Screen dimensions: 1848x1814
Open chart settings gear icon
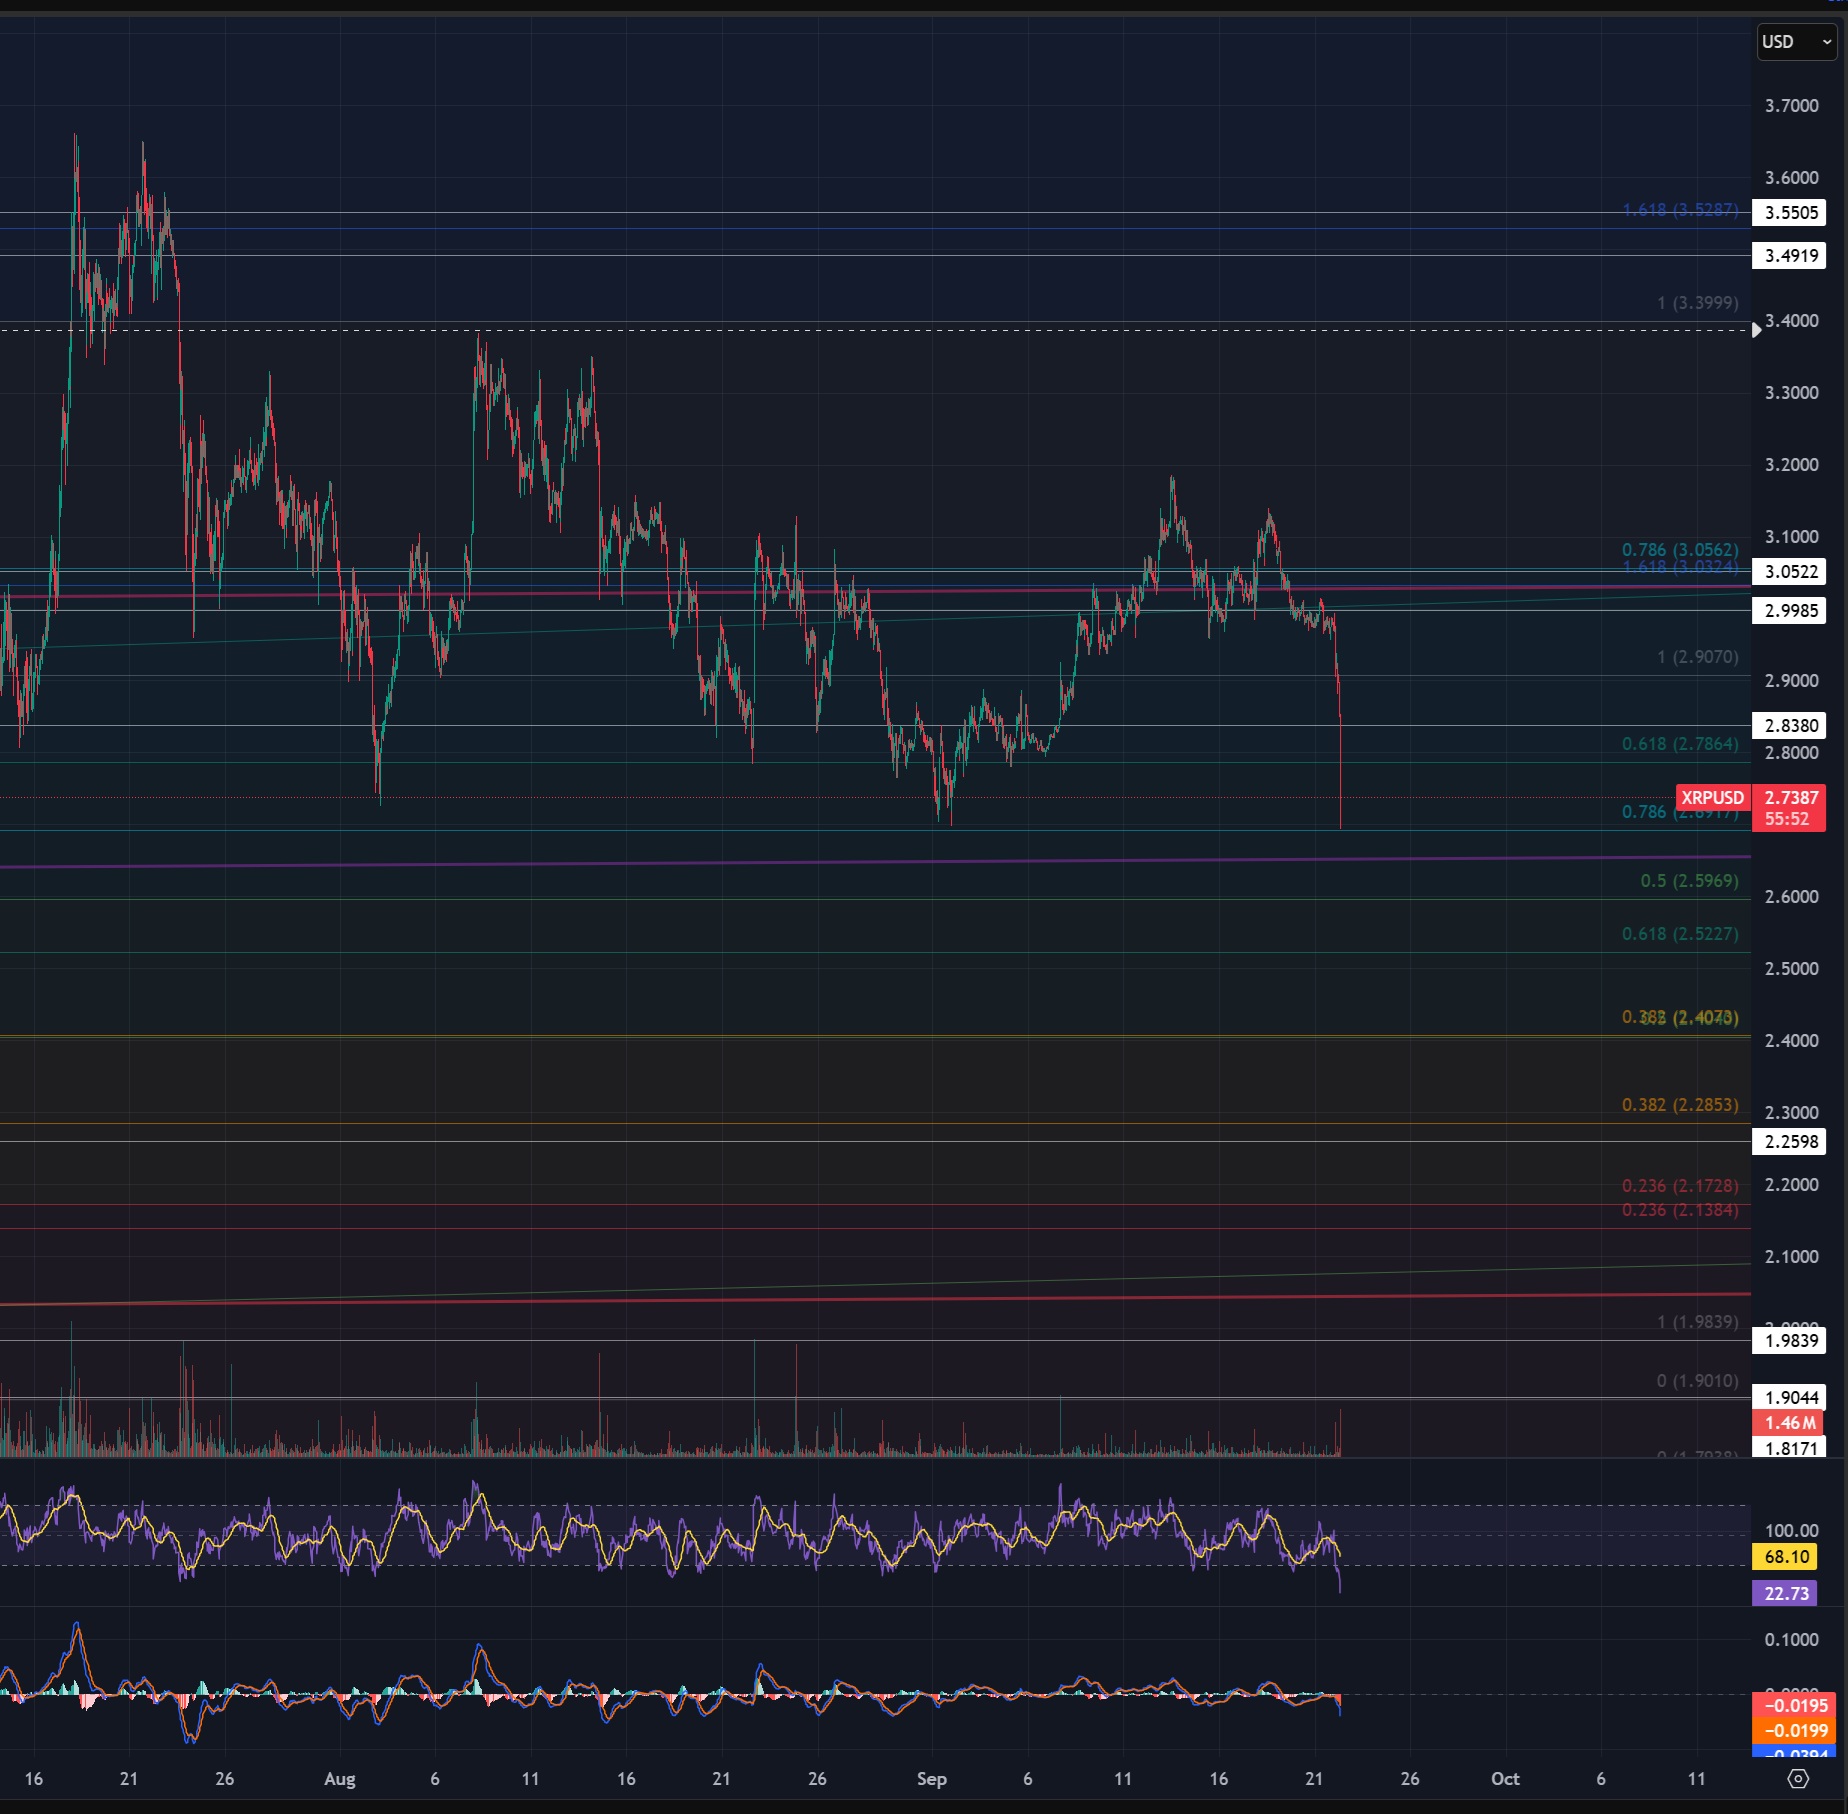pyautogui.click(x=1798, y=1779)
